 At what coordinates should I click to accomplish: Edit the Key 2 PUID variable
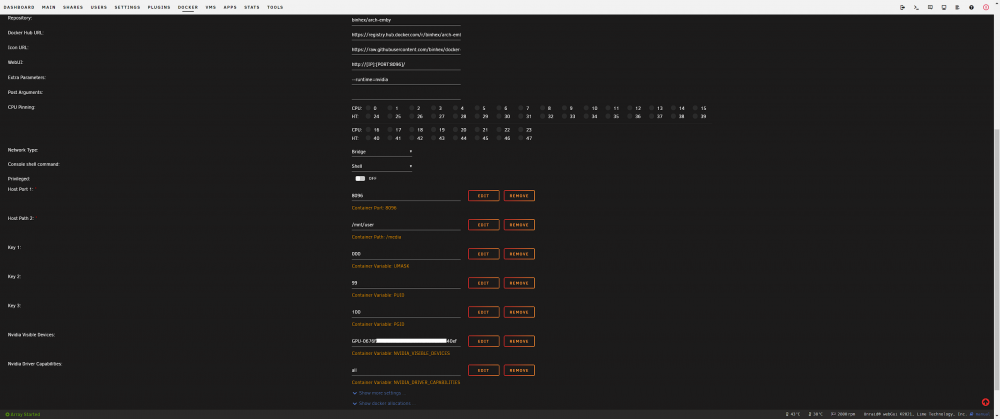pos(483,283)
